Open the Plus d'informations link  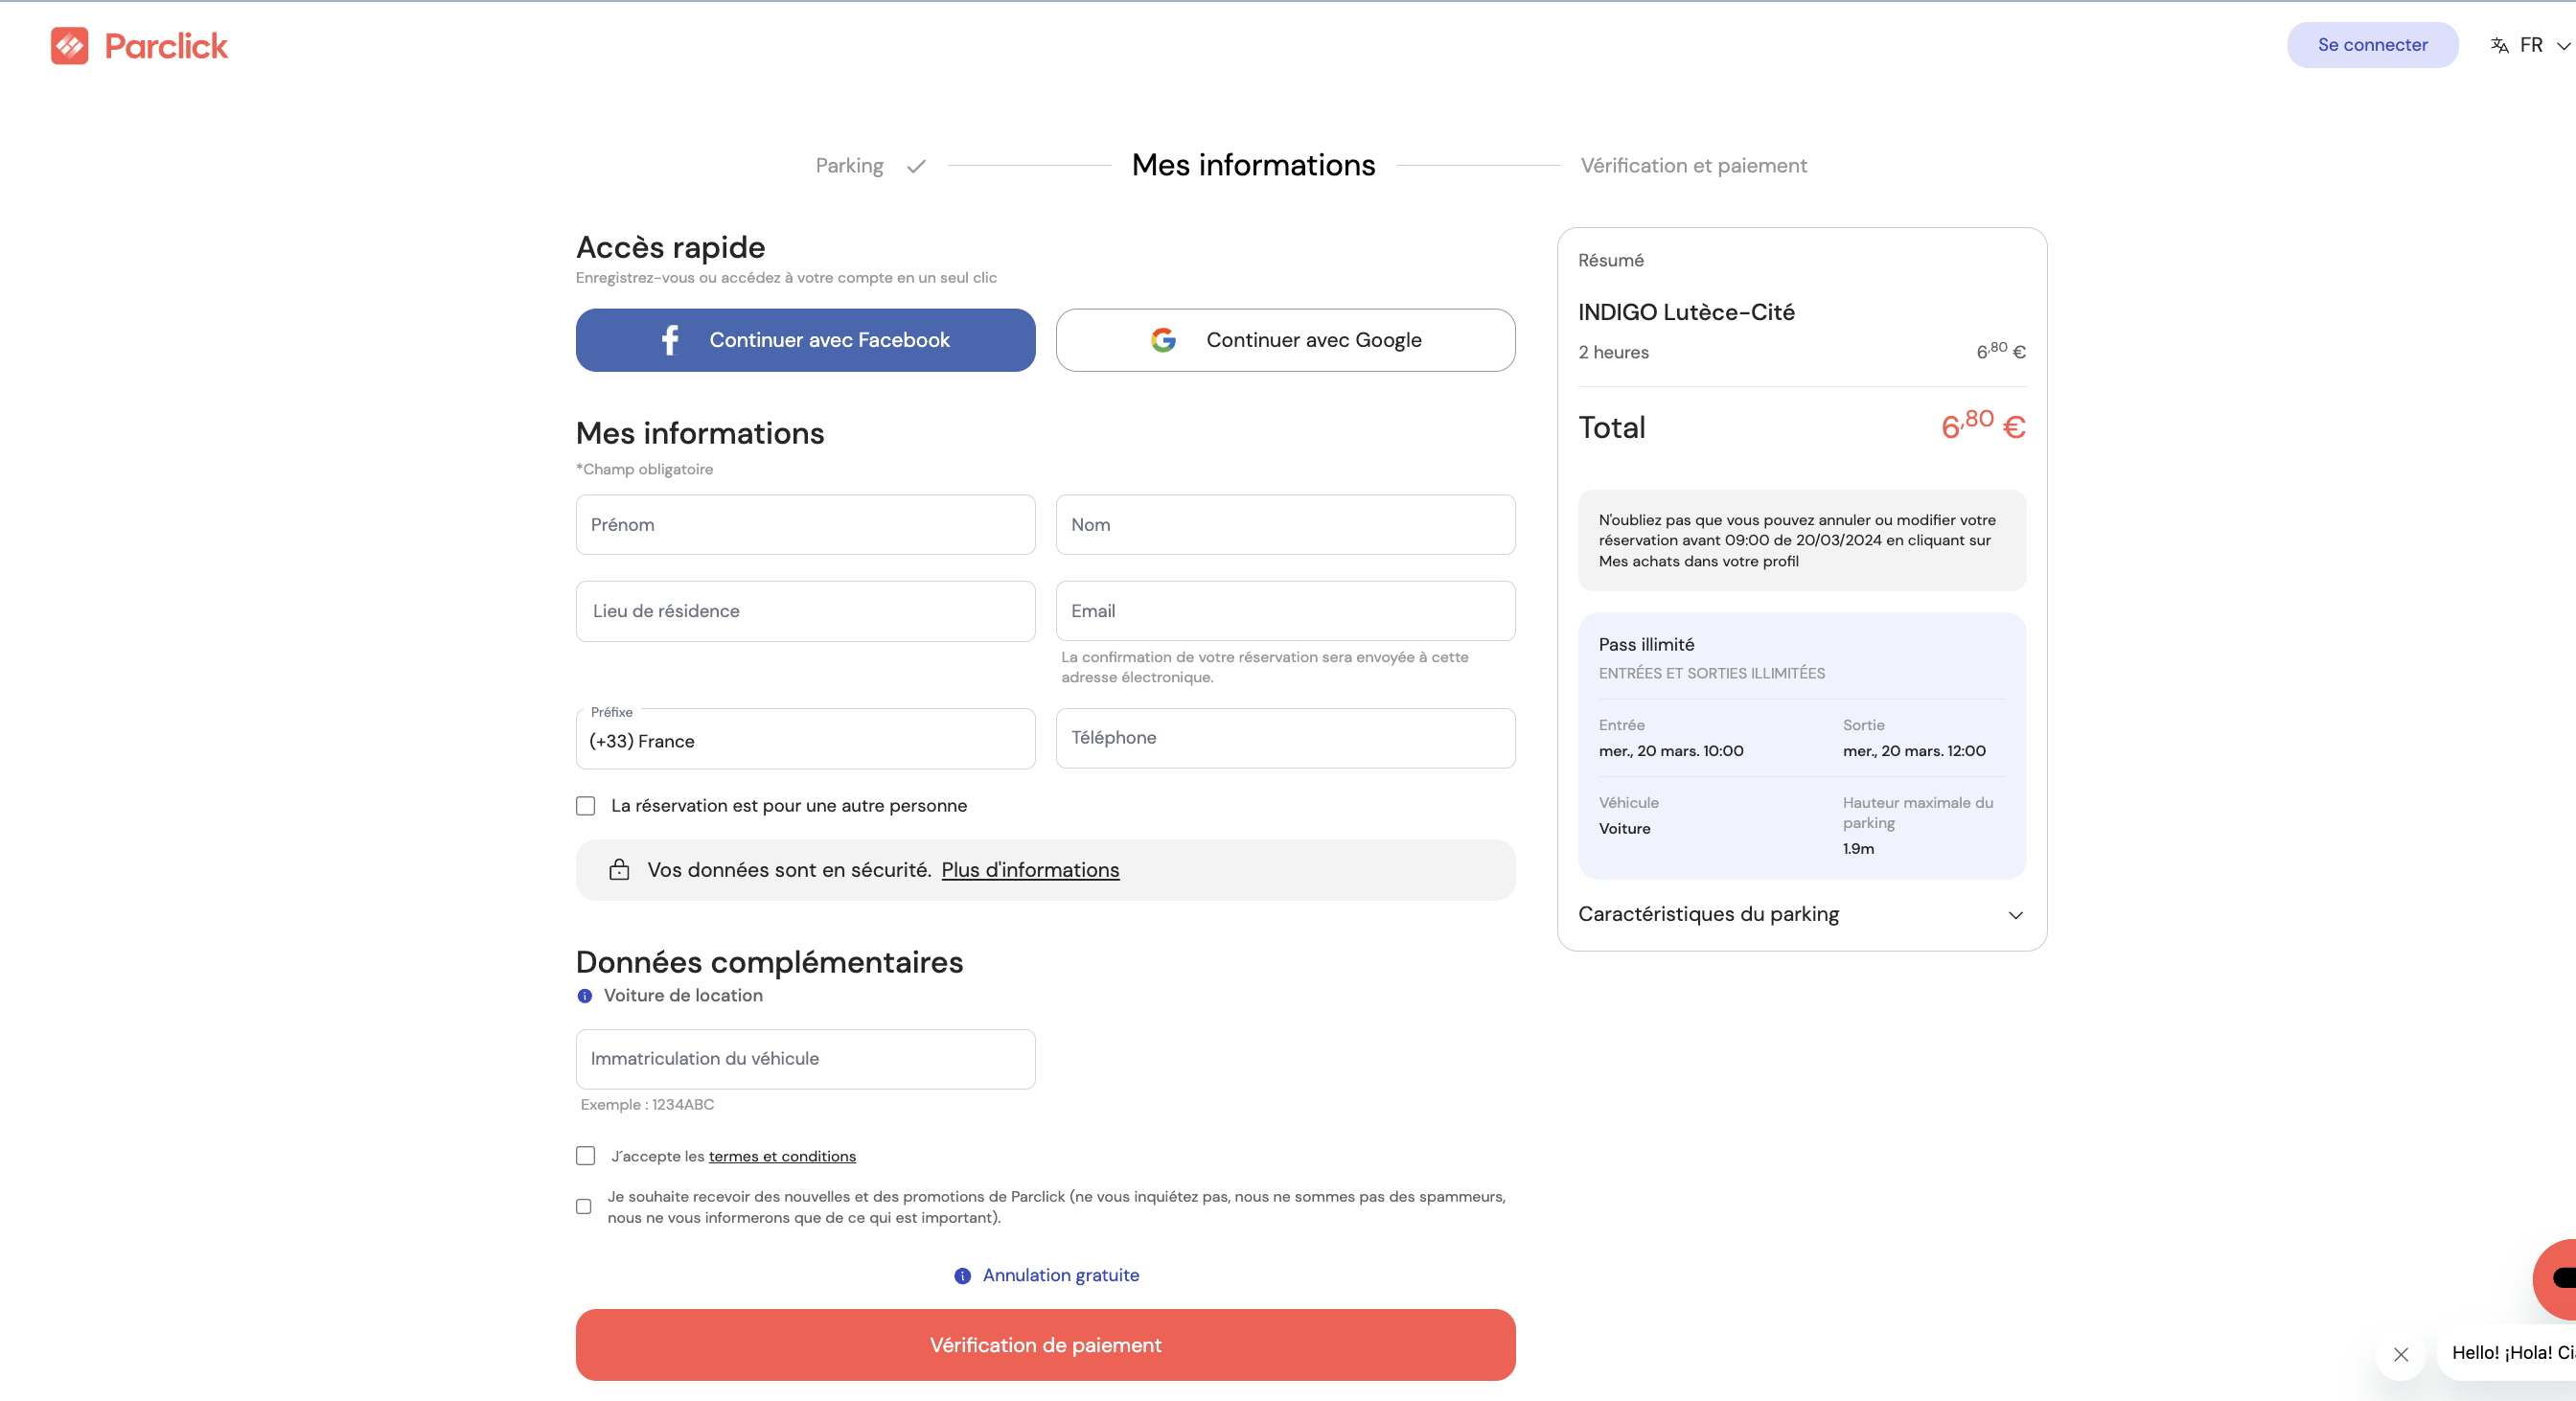(1030, 870)
